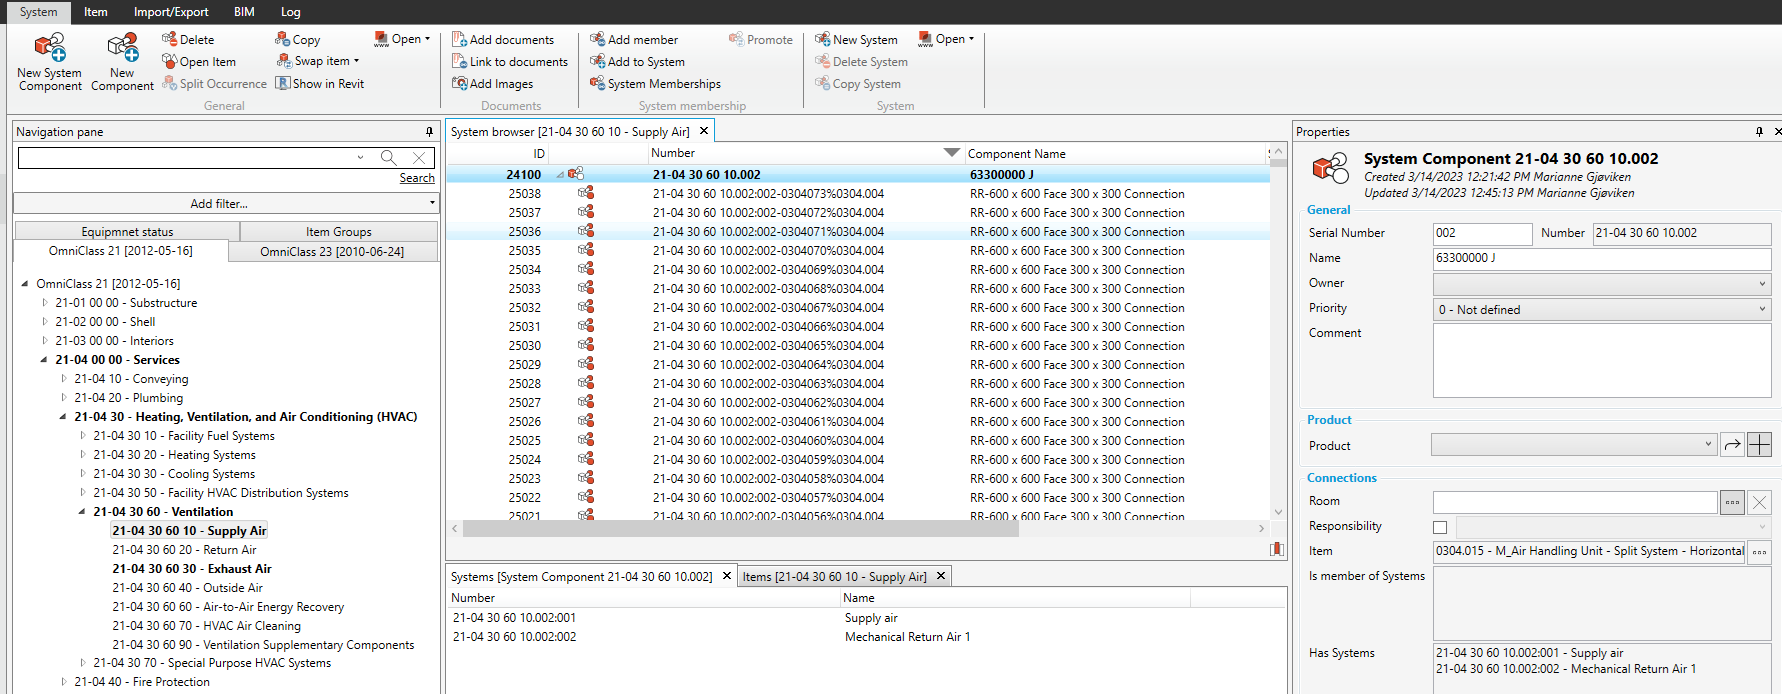Click the New Component ribbon icon

(x=122, y=48)
